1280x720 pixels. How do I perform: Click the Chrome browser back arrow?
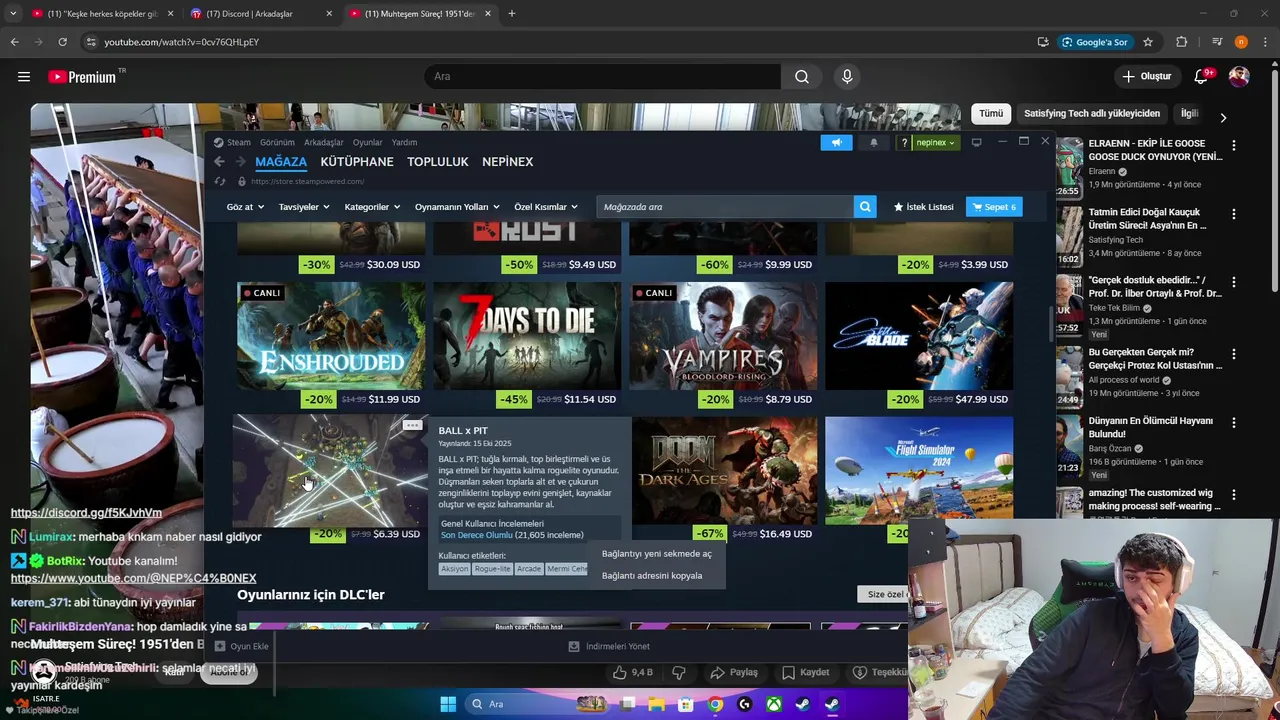[14, 42]
